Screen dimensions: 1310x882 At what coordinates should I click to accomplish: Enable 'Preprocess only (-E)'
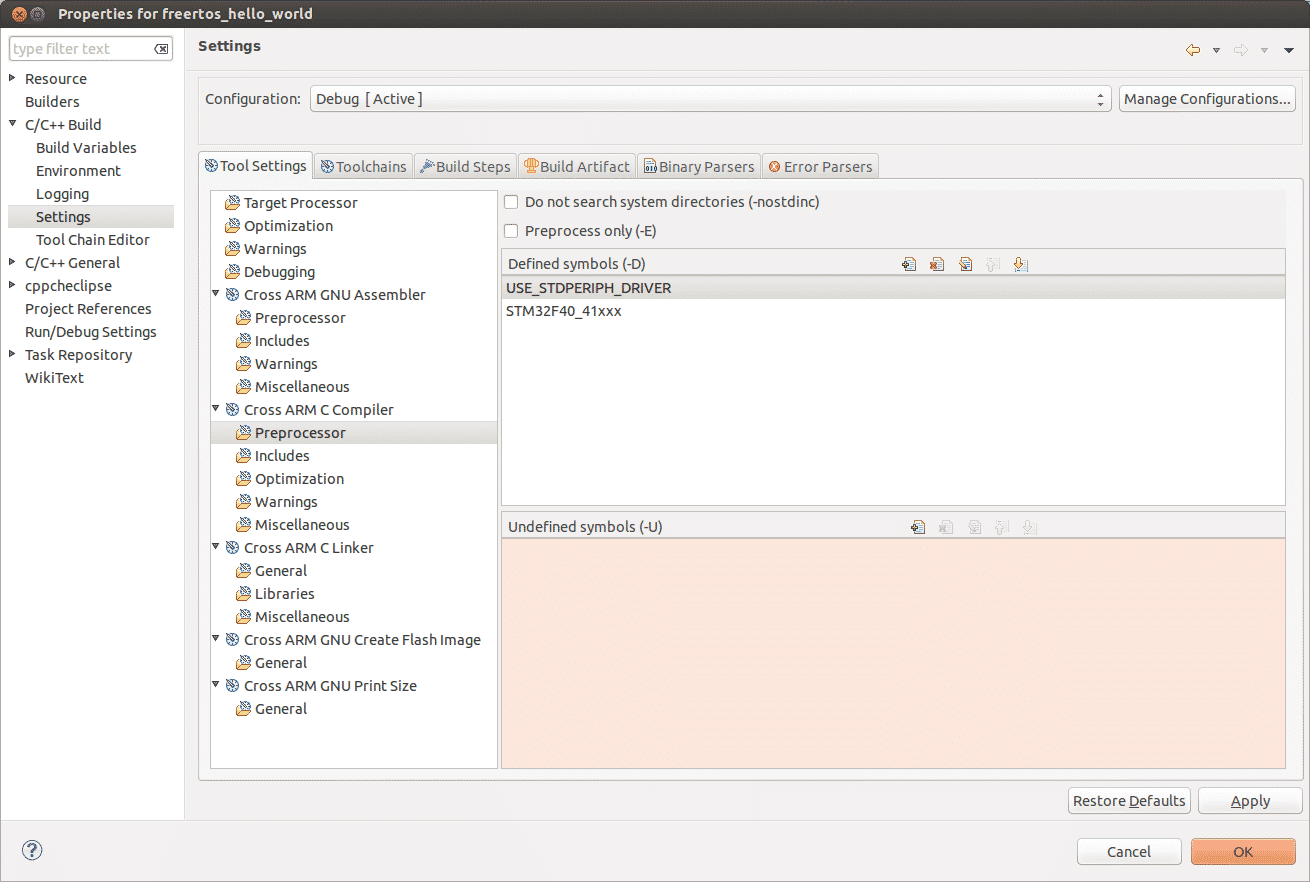click(x=511, y=230)
